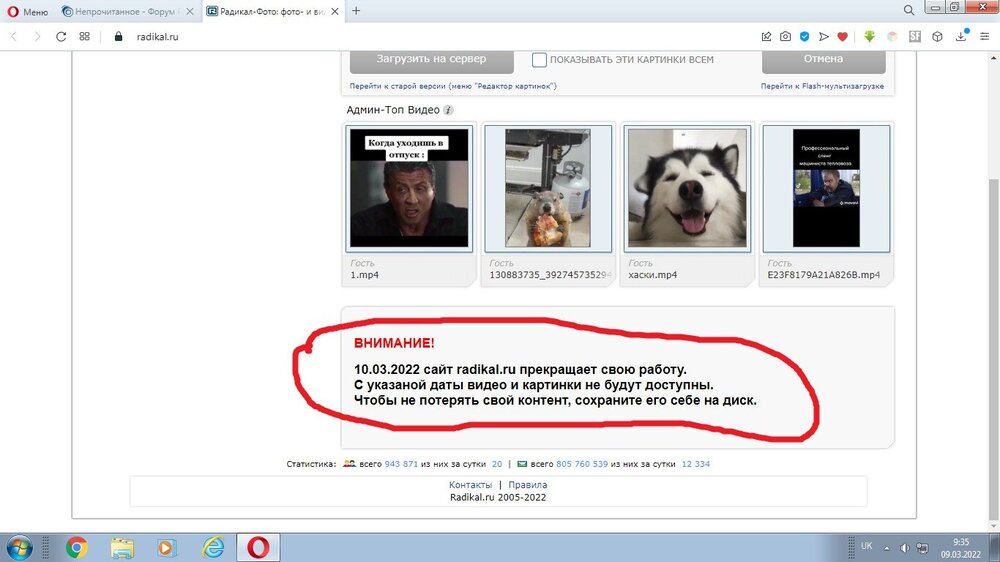Click the page reload icon

point(61,36)
